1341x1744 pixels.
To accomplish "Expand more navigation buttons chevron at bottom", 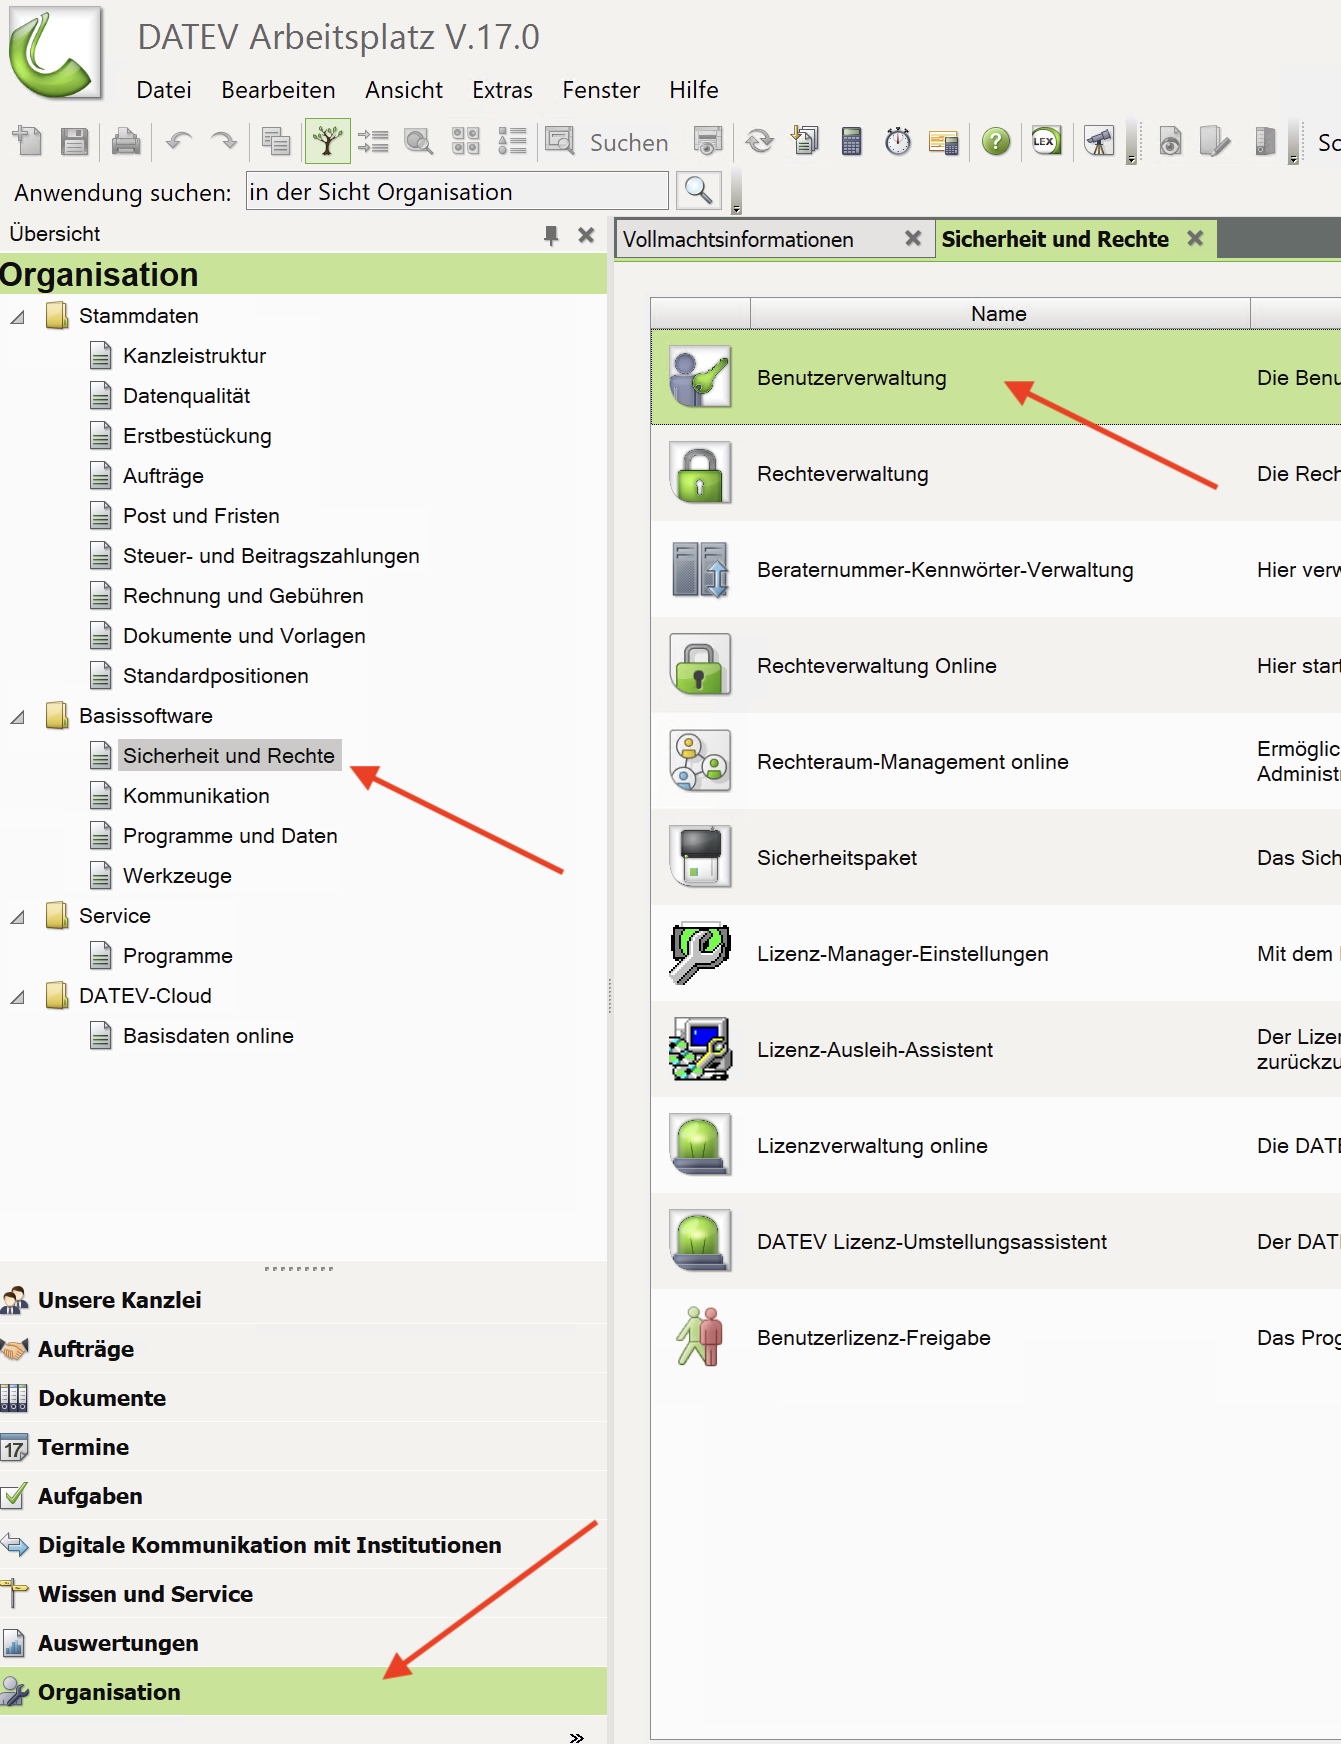I will click(x=576, y=1737).
